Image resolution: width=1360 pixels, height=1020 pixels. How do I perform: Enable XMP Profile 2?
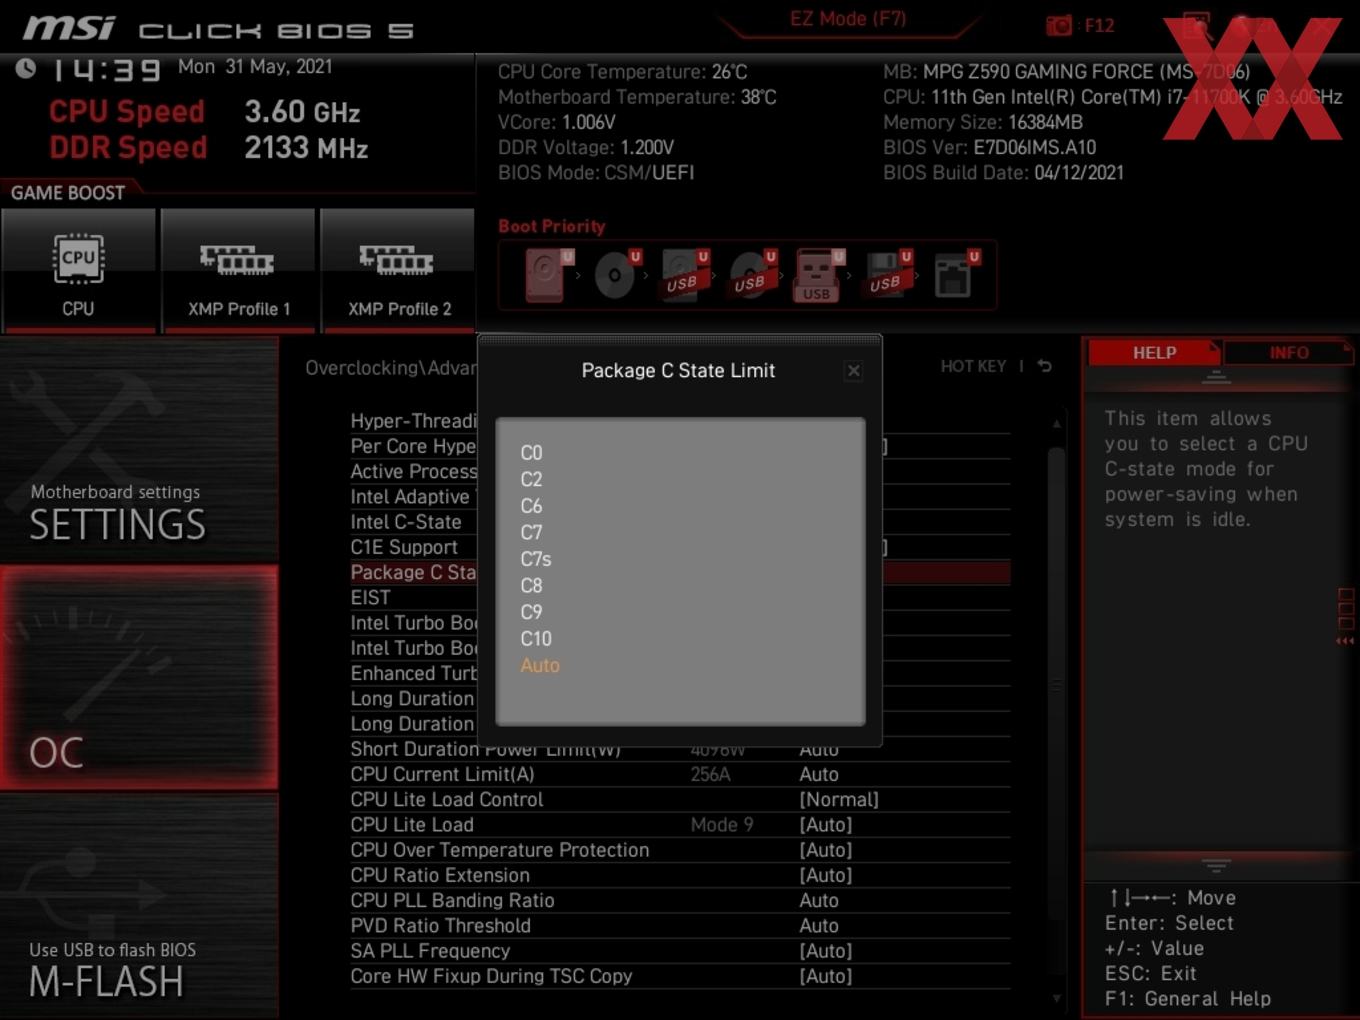[398, 270]
